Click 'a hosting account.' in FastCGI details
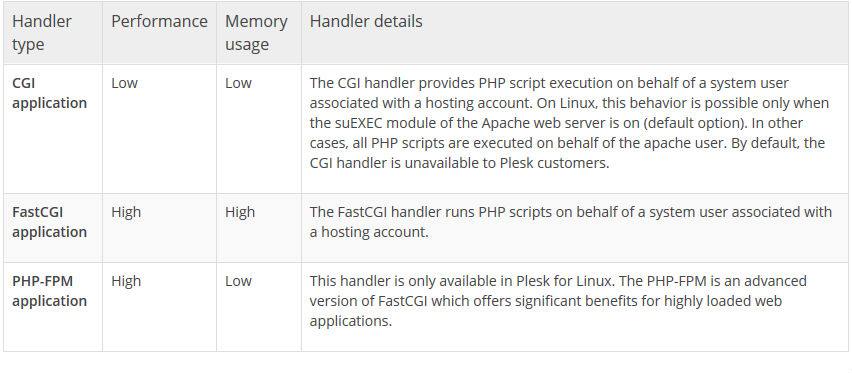The image size is (852, 373). coord(369,232)
